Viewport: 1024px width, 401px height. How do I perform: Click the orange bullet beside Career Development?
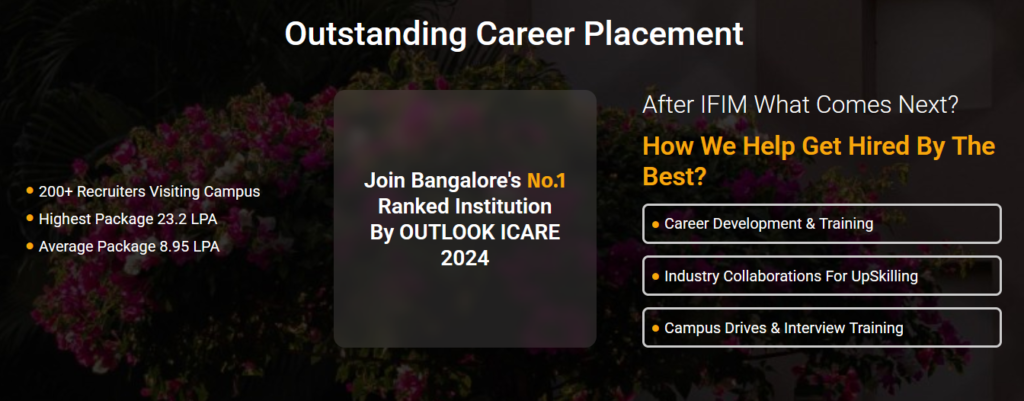[x=656, y=224]
